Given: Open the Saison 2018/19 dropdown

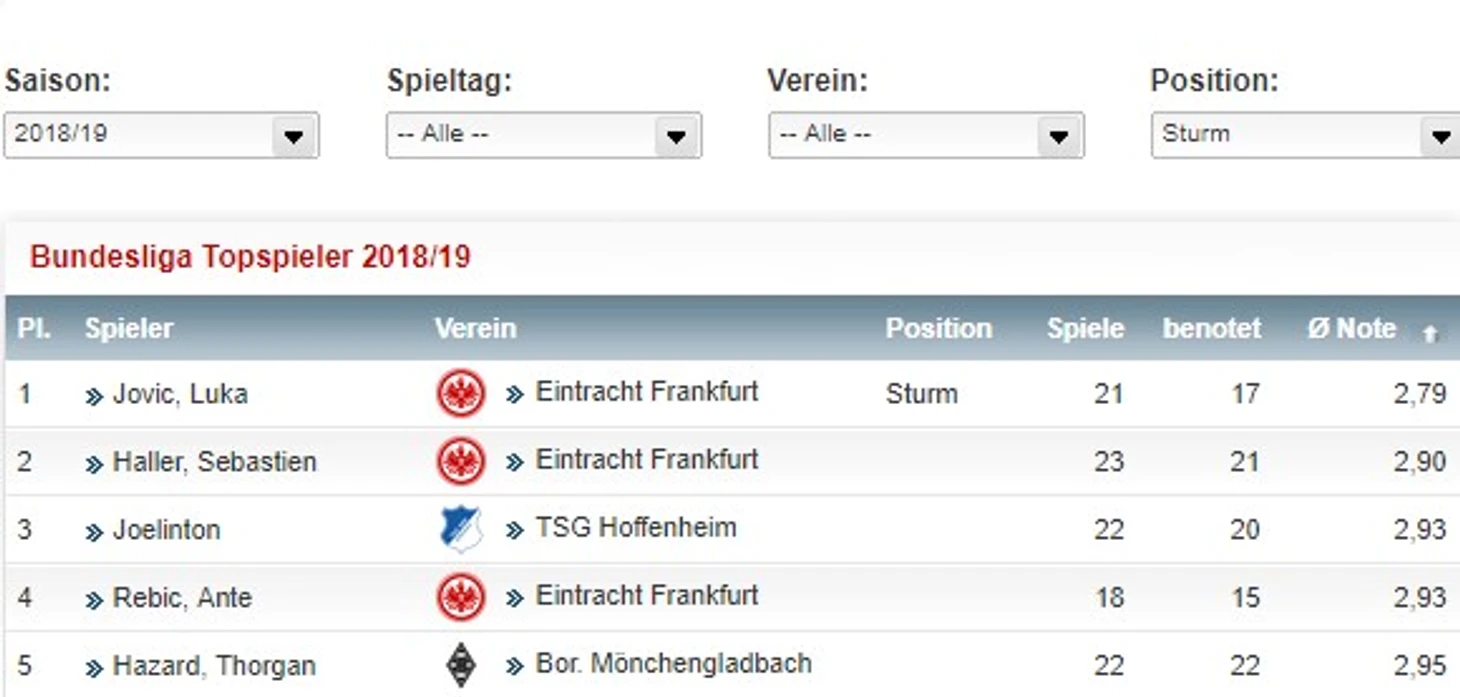Looking at the screenshot, I should click(161, 135).
